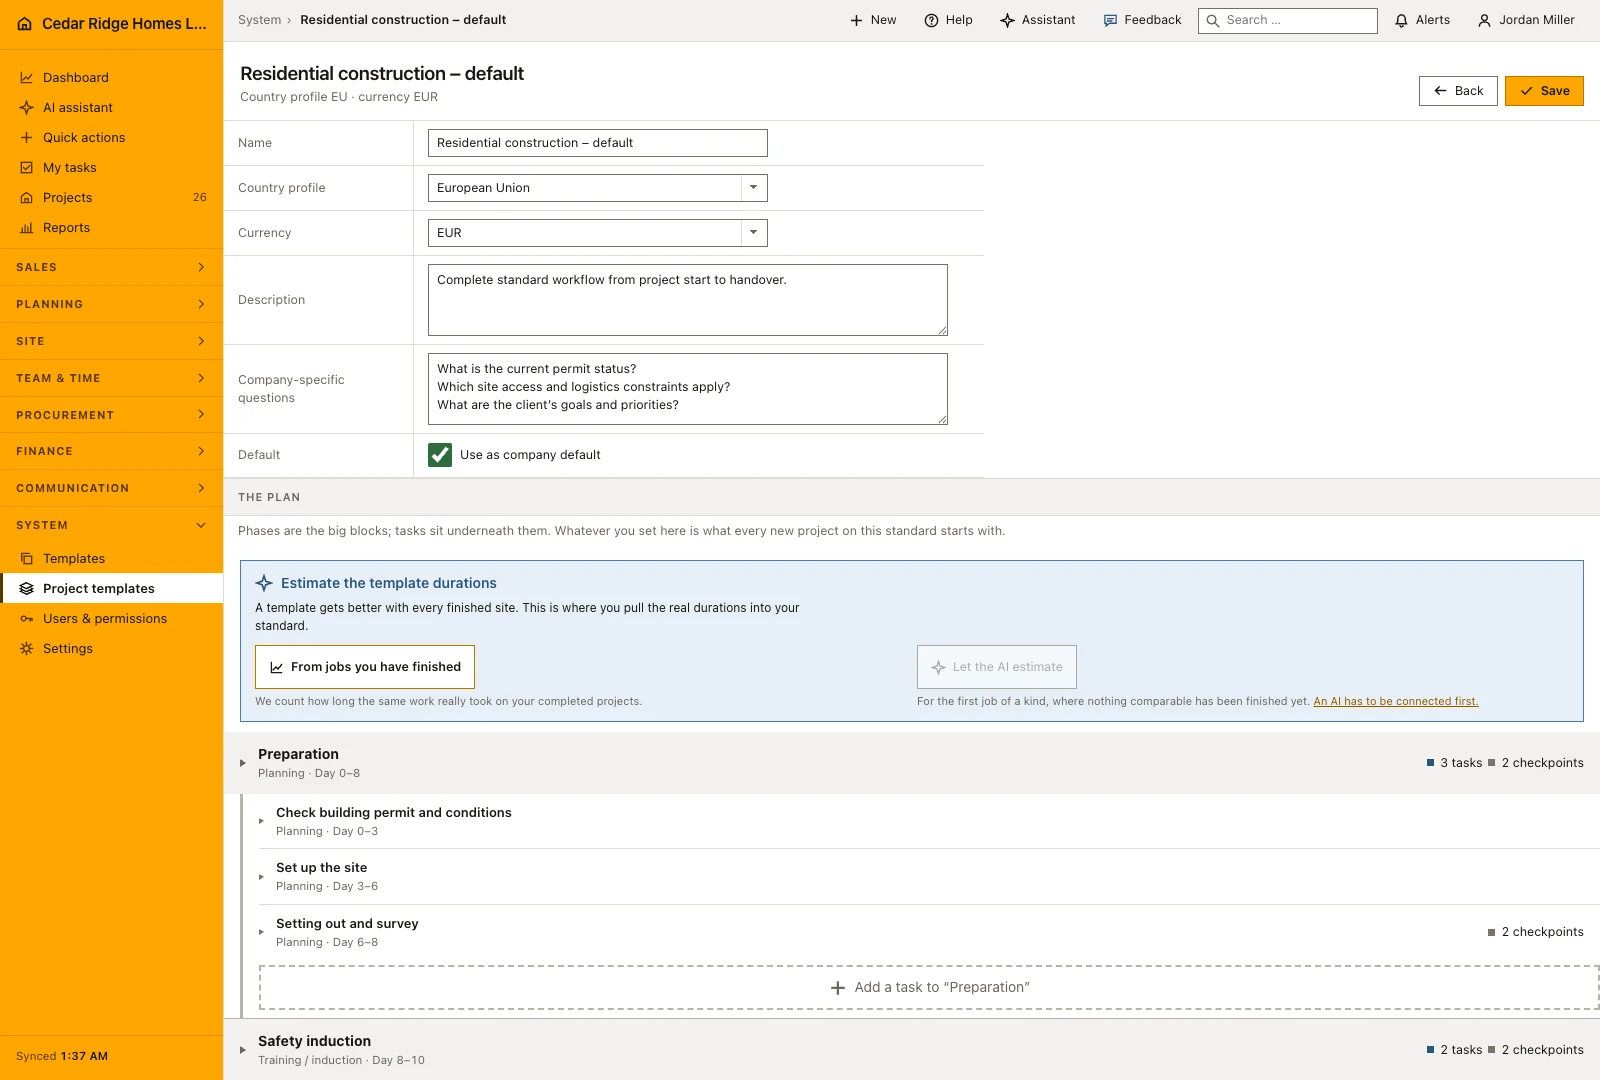Open Dashboard from sidebar chart icon
Image resolution: width=1600 pixels, height=1080 pixels.
click(x=27, y=78)
